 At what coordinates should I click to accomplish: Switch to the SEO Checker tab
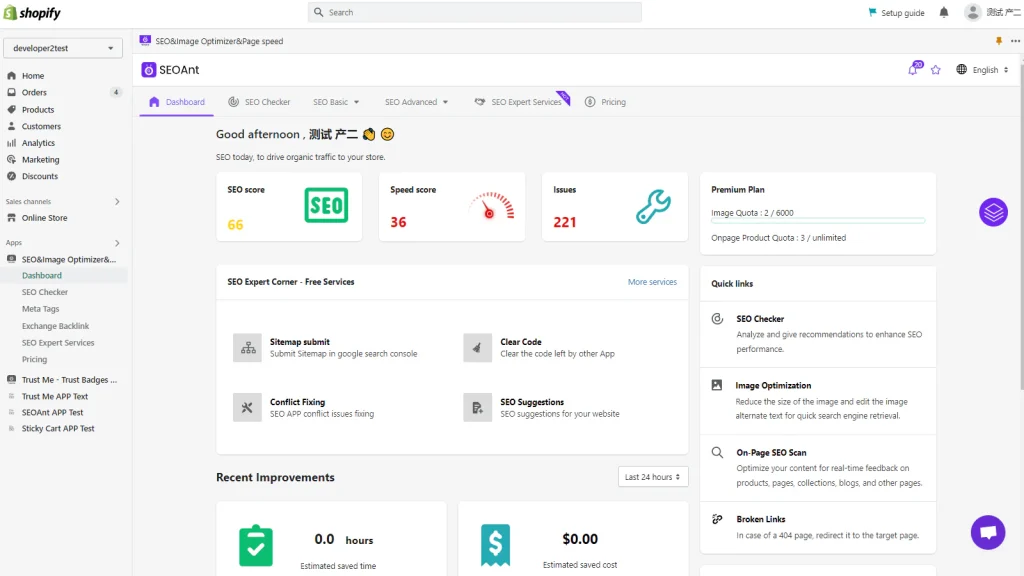[259, 102]
